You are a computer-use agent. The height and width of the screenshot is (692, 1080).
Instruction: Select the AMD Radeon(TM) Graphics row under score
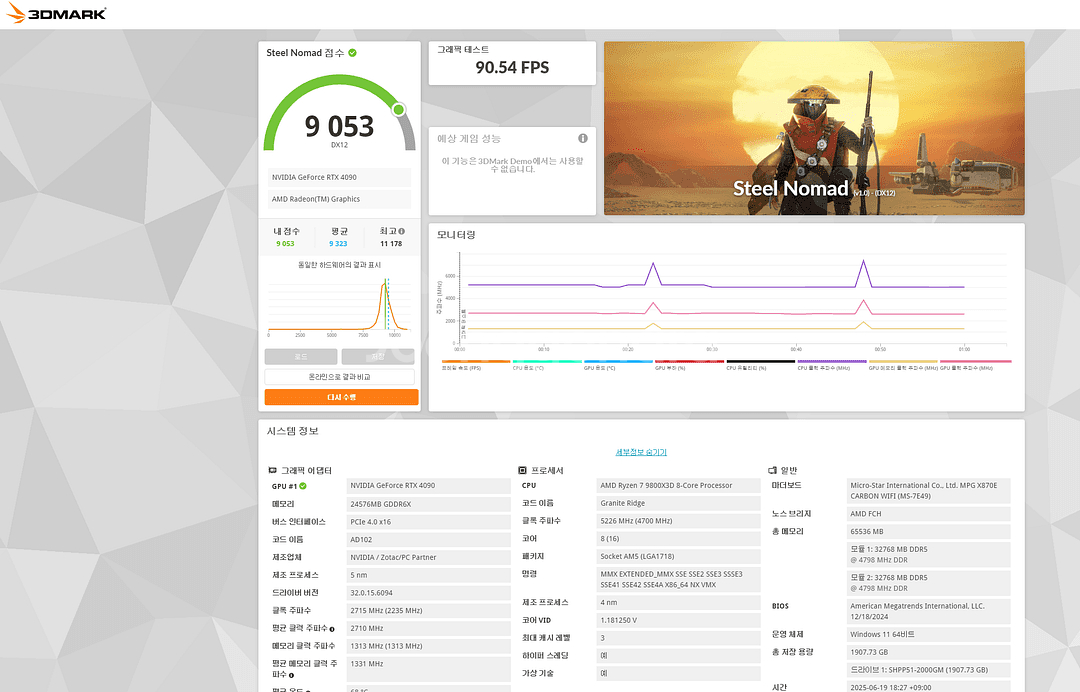click(340, 200)
